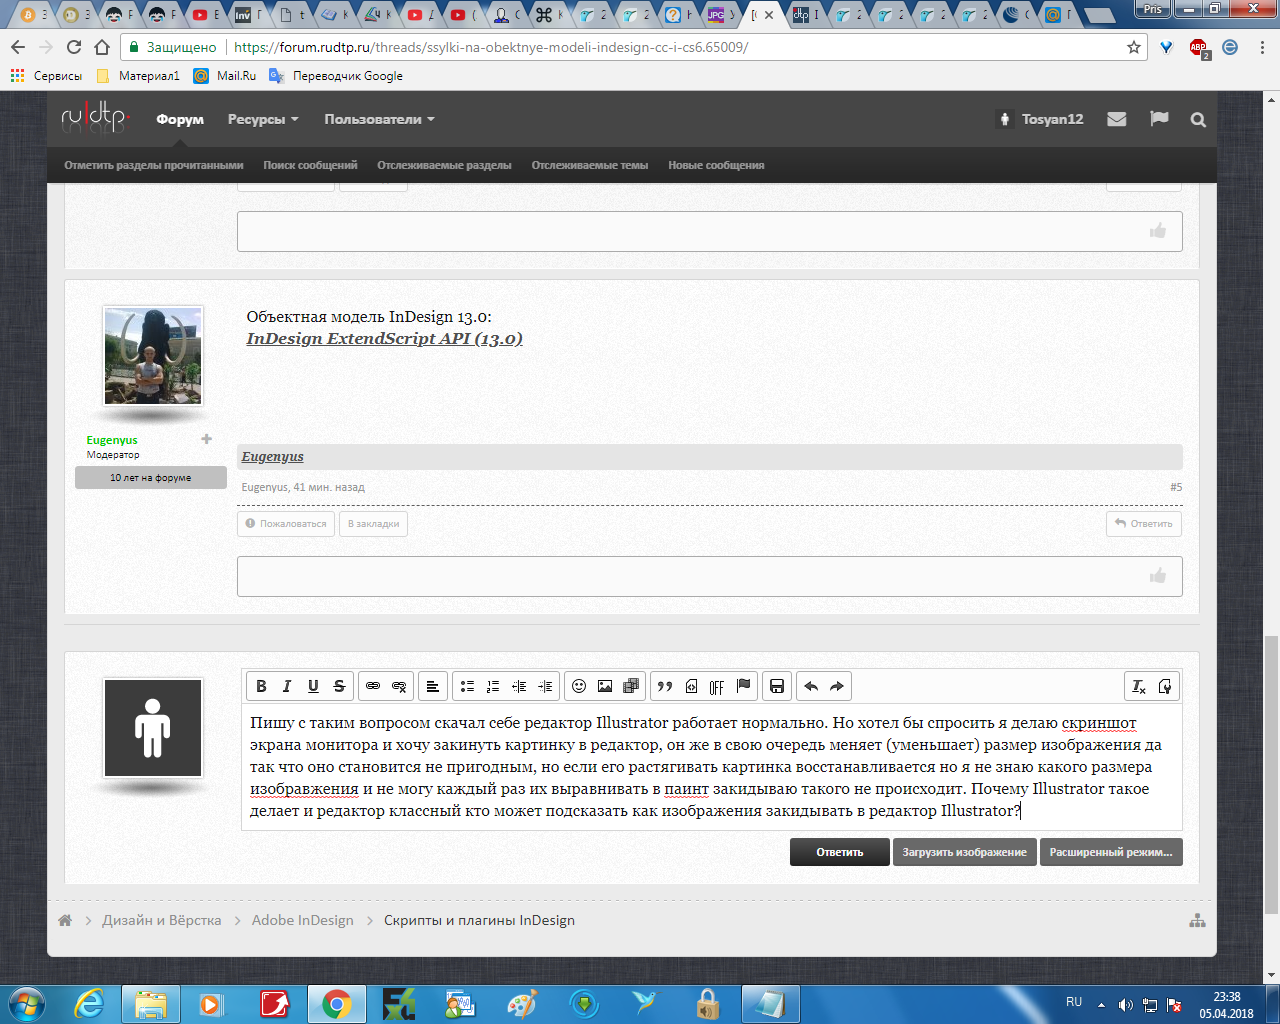
Task: Open the AdBlock extension icon
Action: pos(1199,48)
